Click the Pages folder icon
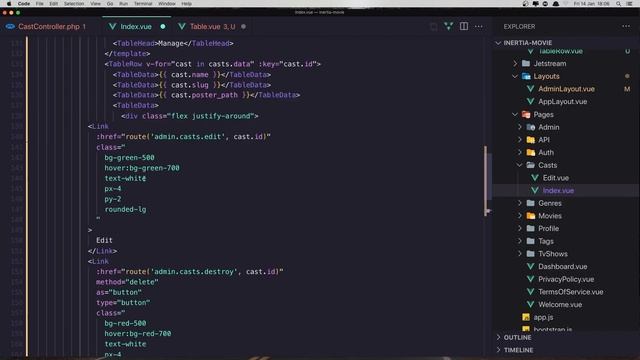Screen dimensions: 640x360 click(526, 114)
